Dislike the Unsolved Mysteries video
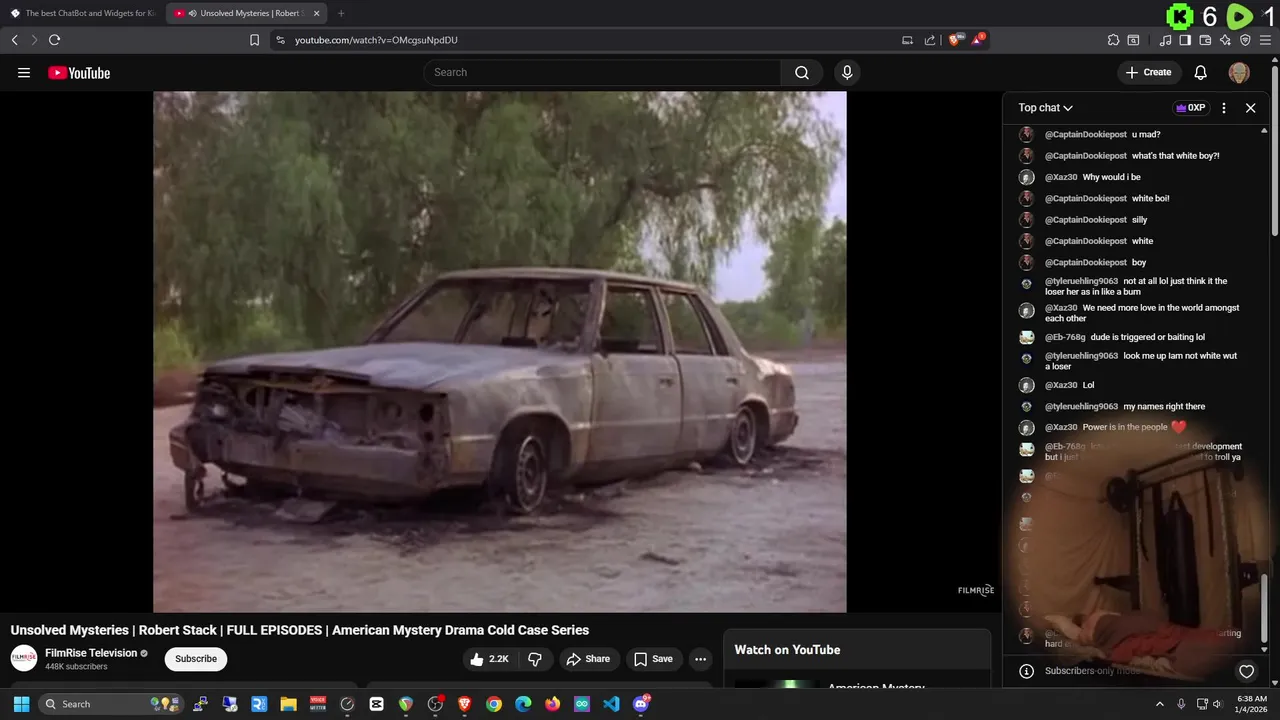Viewport: 1280px width, 720px height. coord(535,659)
